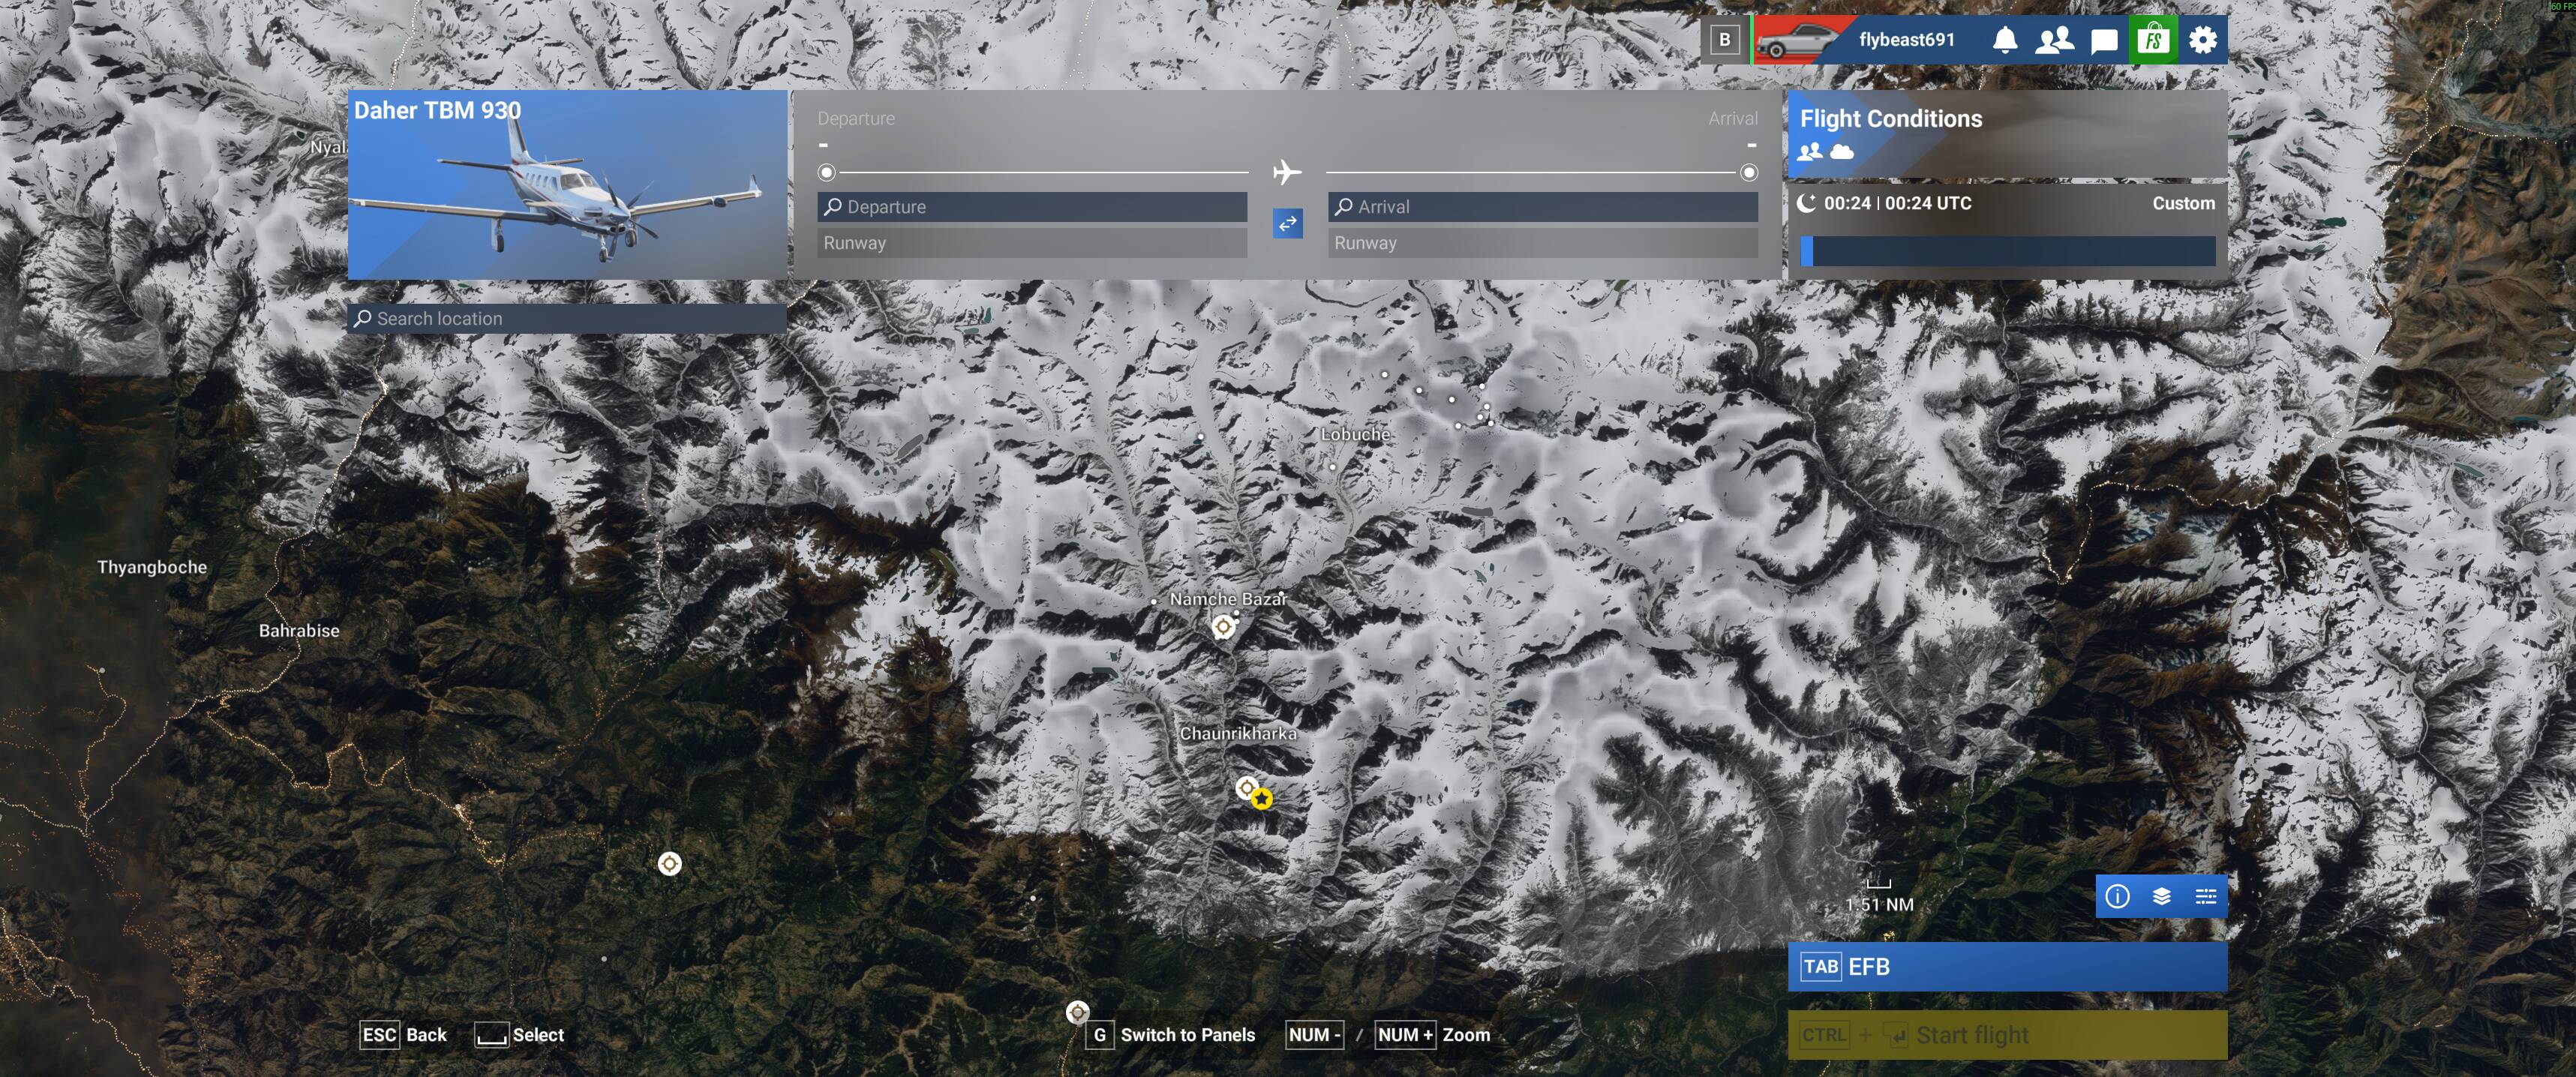Screen dimensions: 2576x1077
Task: Click the map info icon
Action: click(x=2116, y=896)
